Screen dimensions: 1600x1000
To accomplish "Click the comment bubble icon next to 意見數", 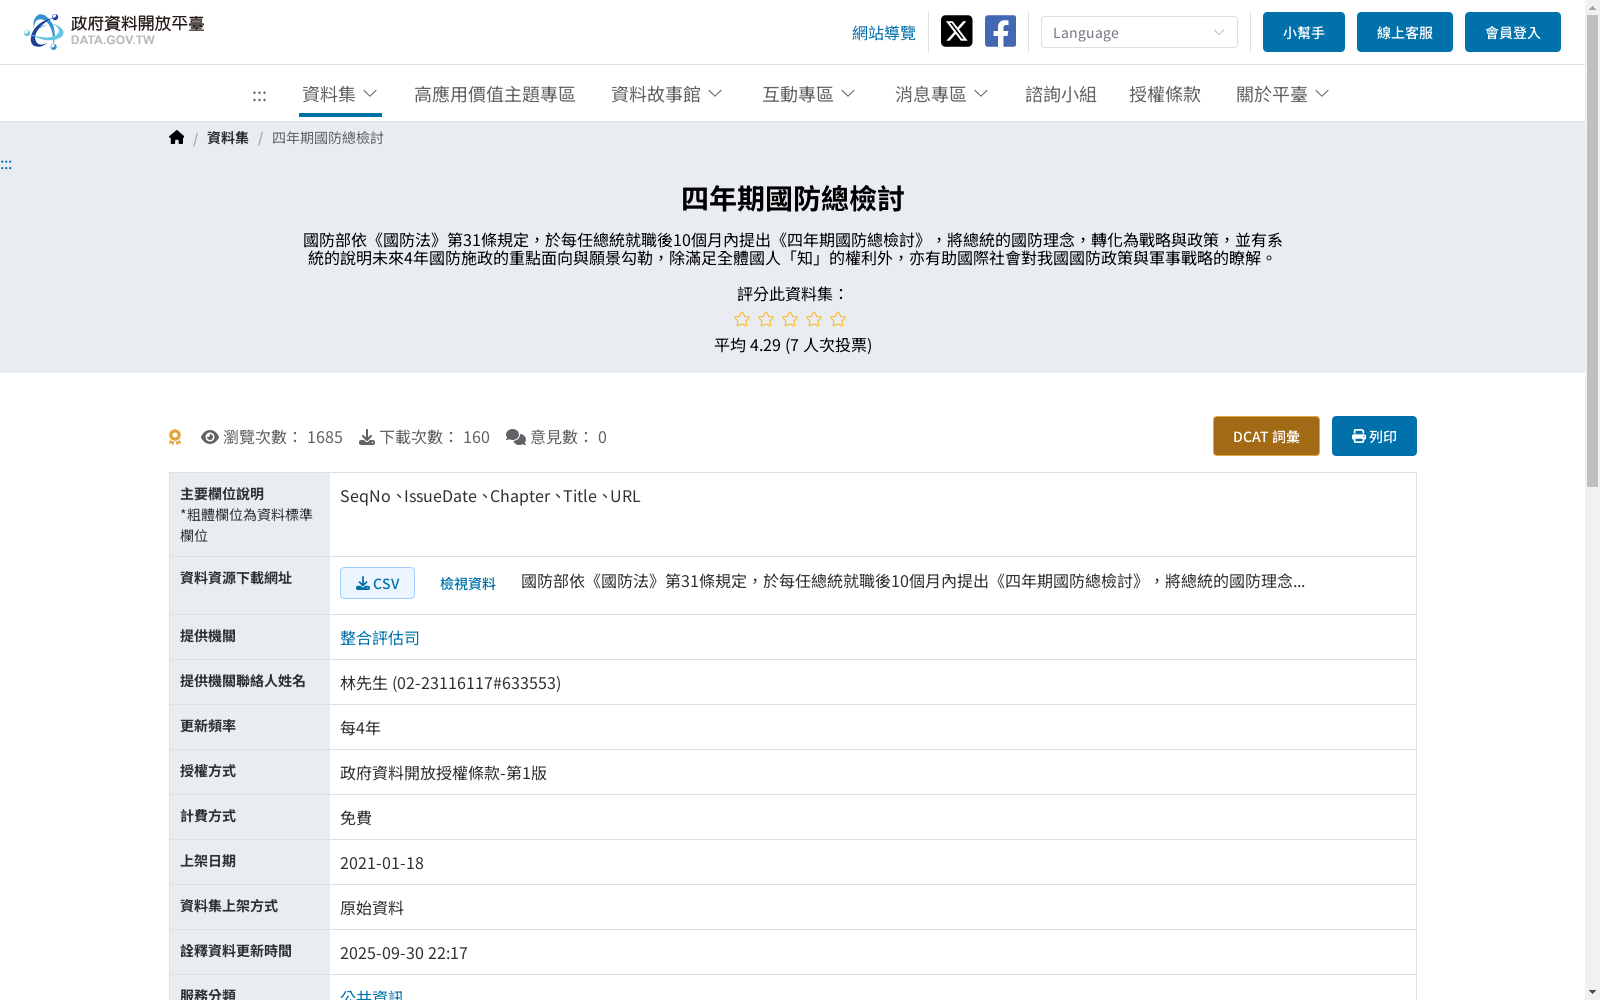I will tap(514, 436).
